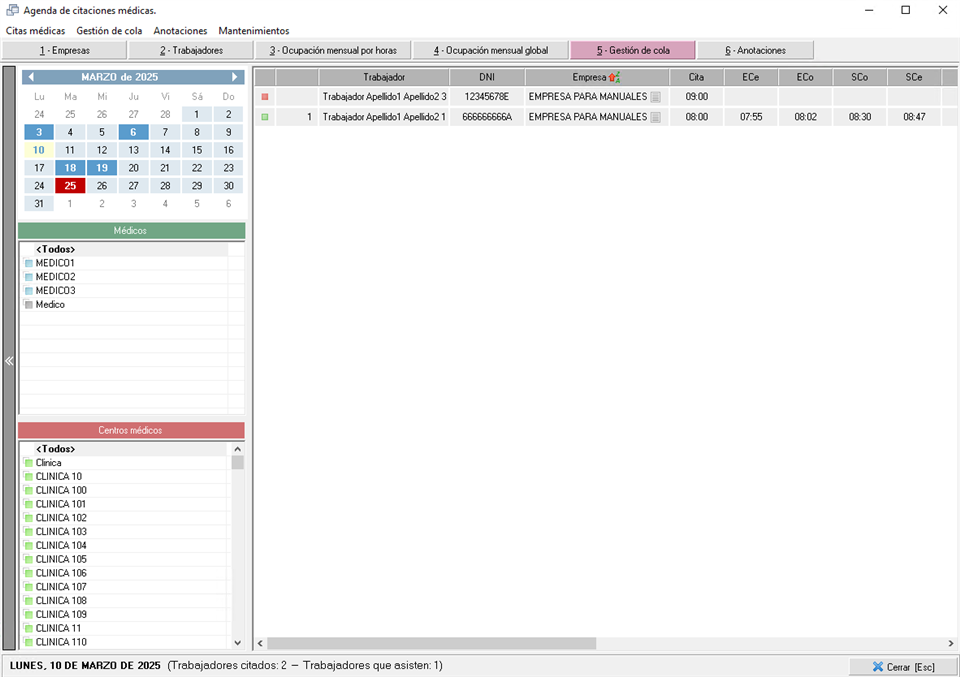Click green status marker of second worker row
Screen dimensions: 960x677
click(265, 117)
